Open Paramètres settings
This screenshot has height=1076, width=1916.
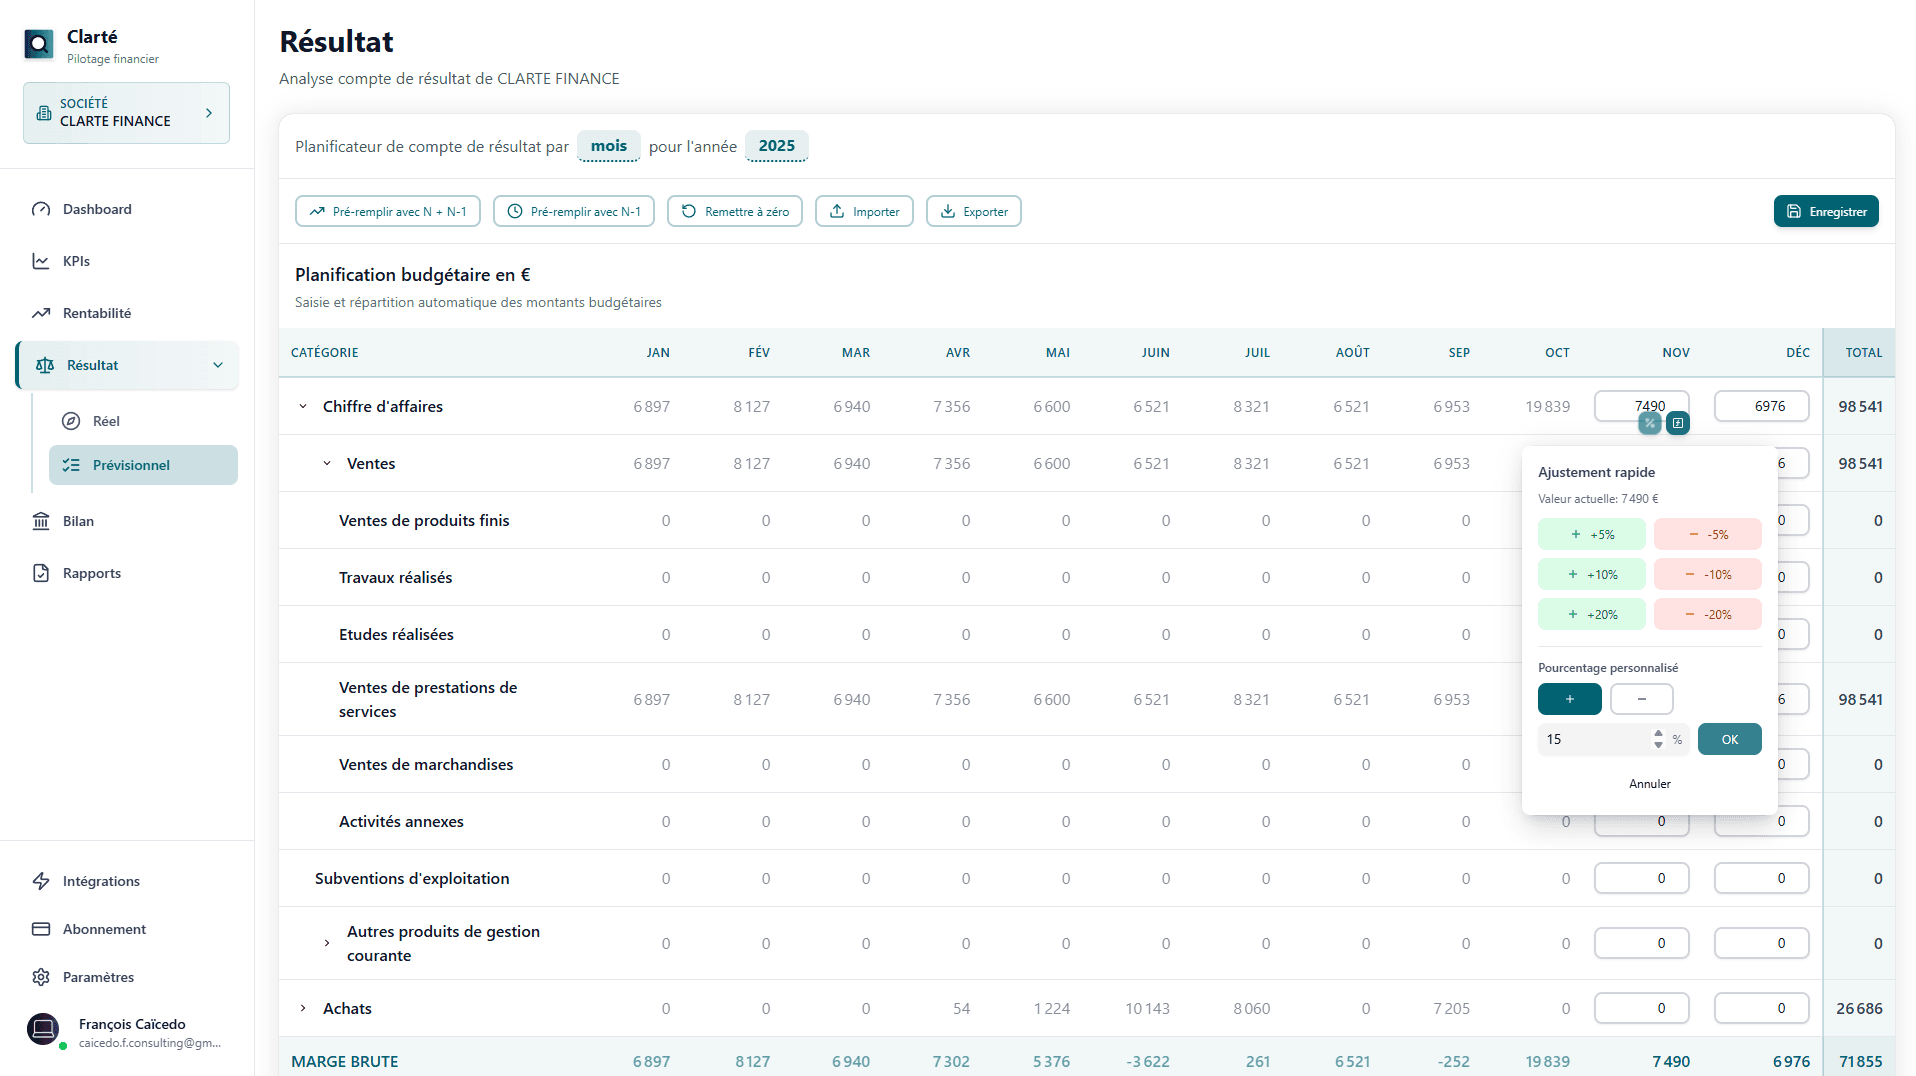[x=98, y=977]
